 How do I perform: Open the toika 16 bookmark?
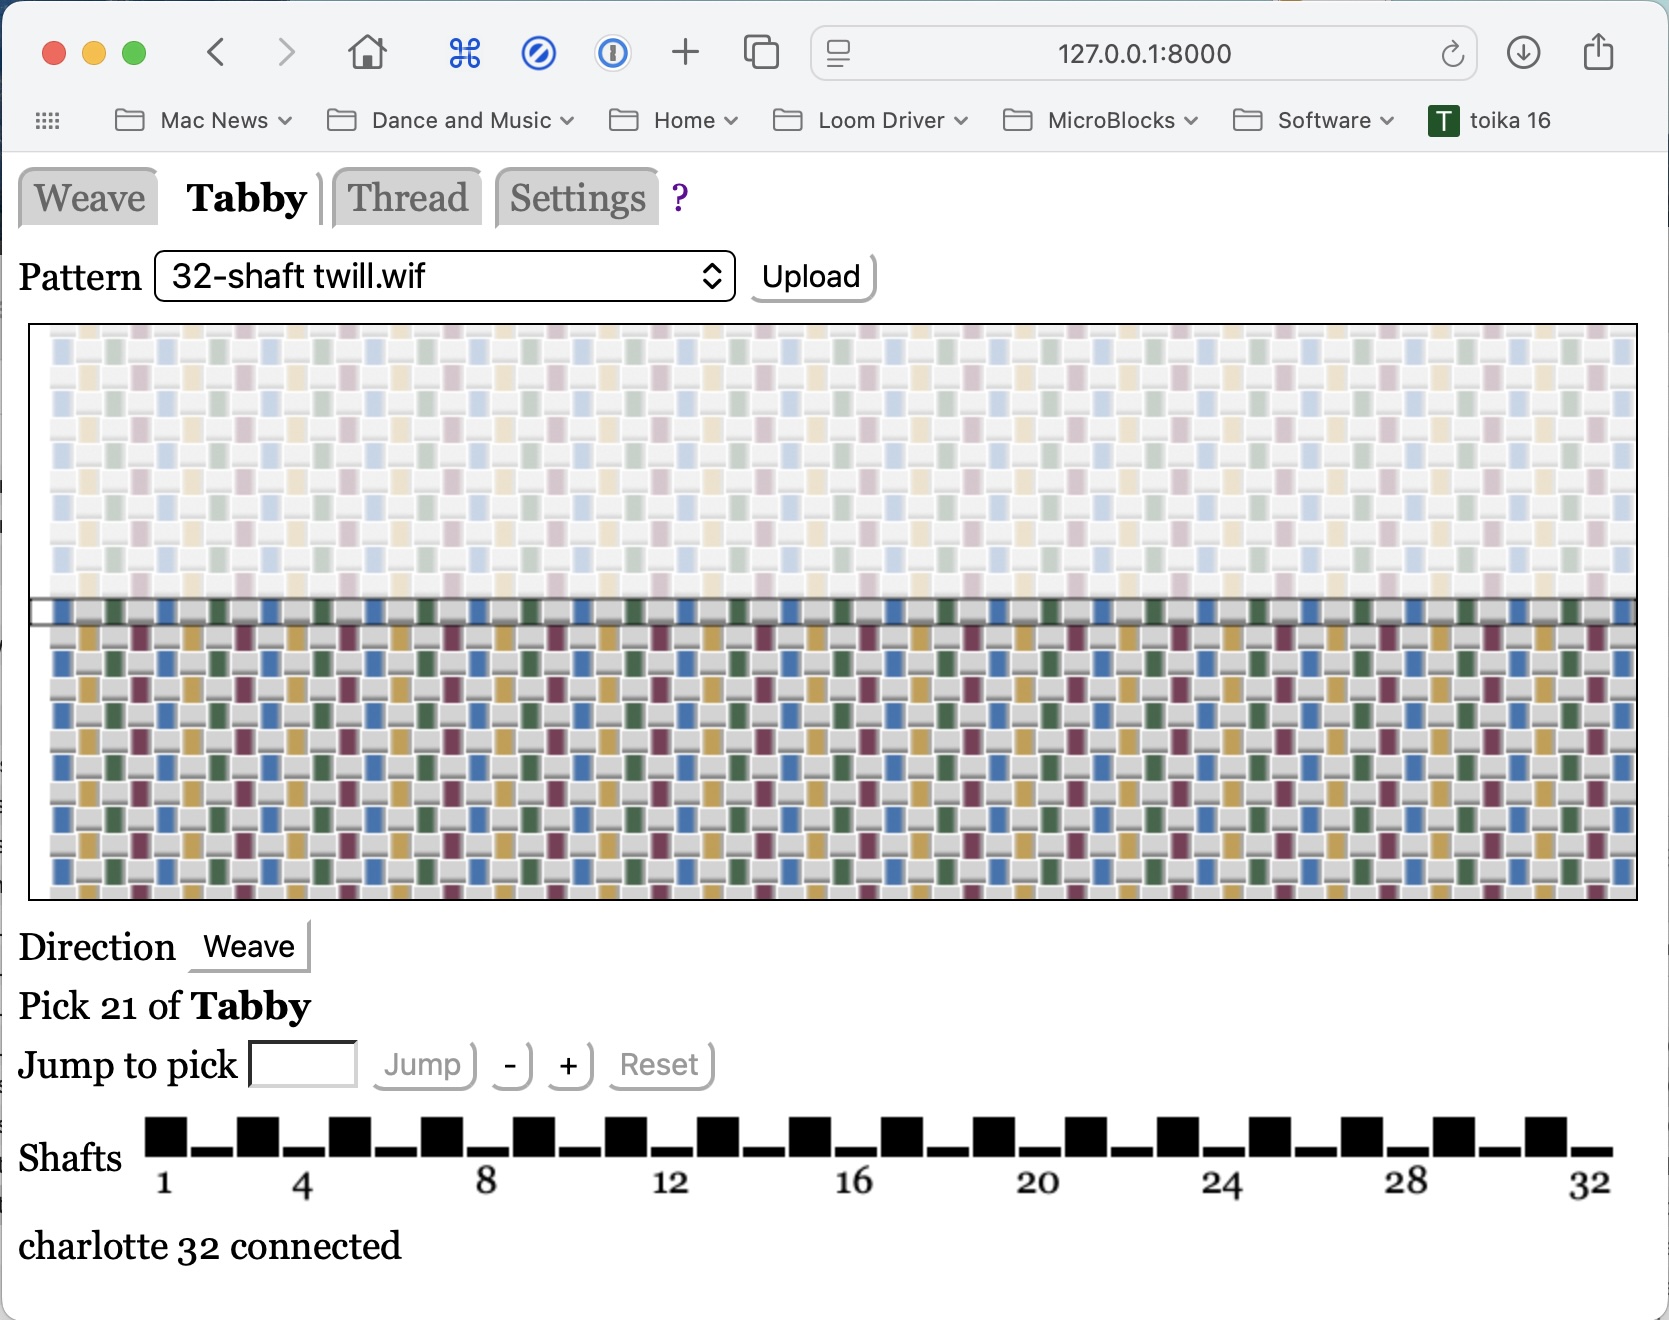[x=1489, y=121]
